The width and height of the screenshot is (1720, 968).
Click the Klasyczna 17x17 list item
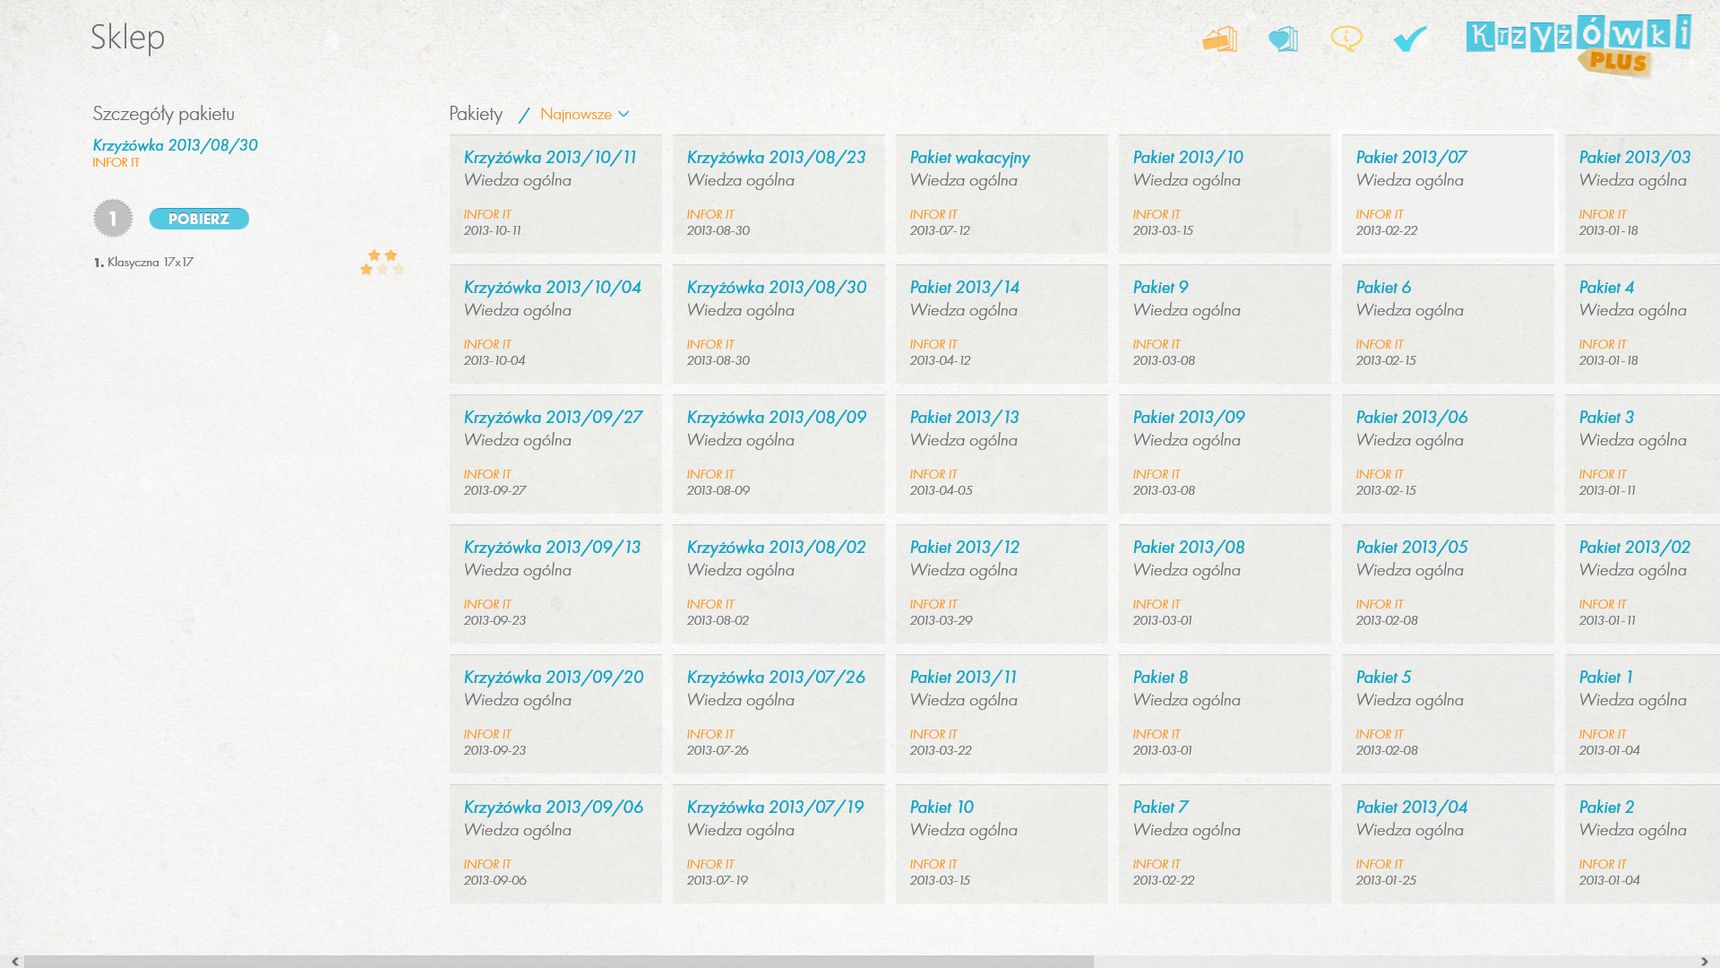[x=249, y=262]
